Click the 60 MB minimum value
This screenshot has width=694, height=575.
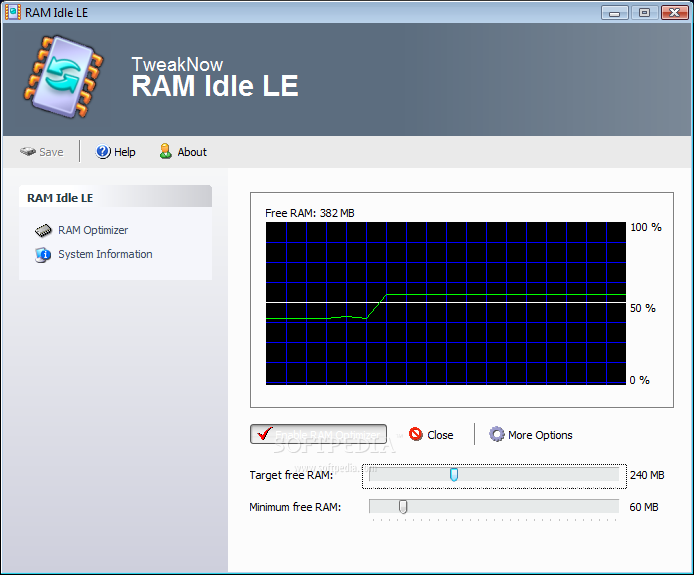[x=644, y=507]
